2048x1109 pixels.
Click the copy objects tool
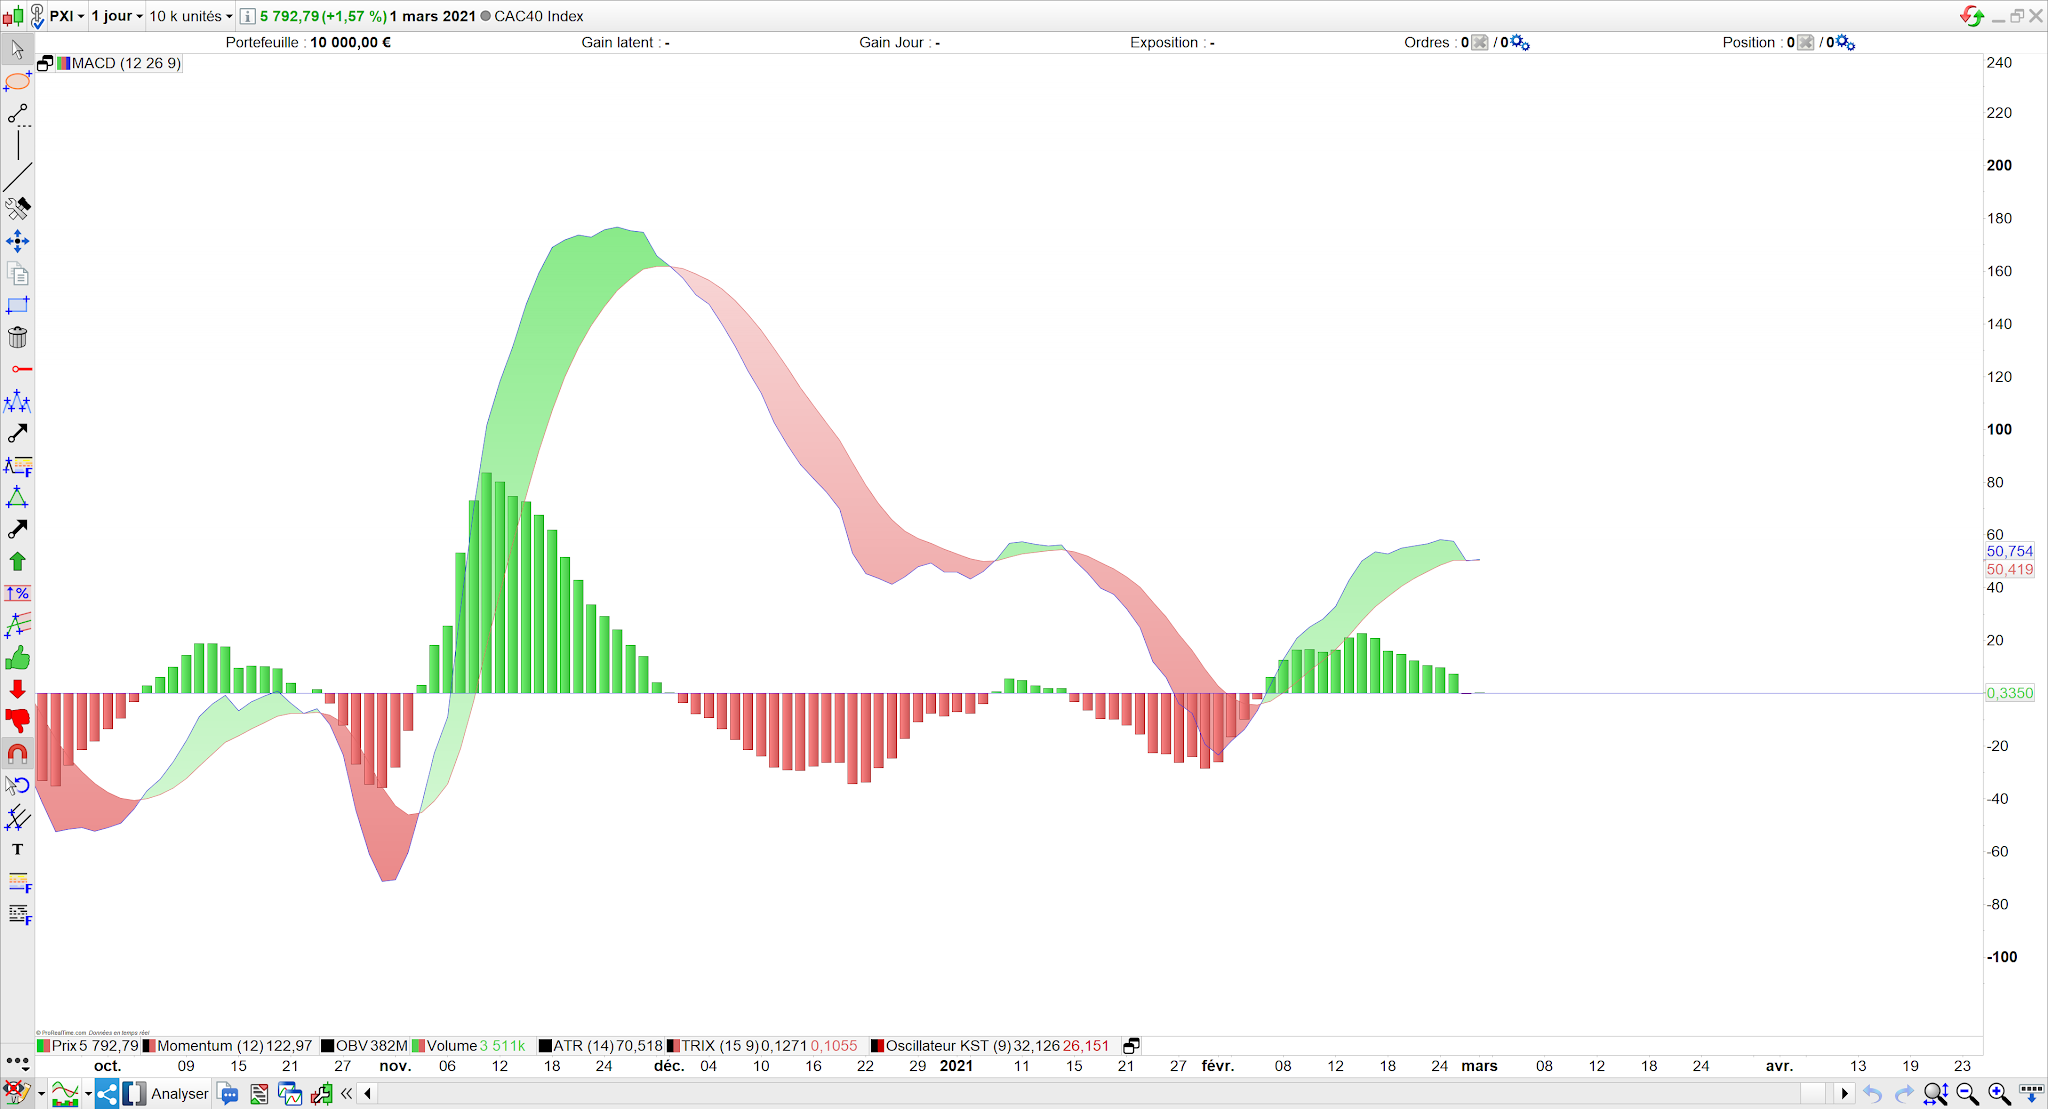click(17, 273)
